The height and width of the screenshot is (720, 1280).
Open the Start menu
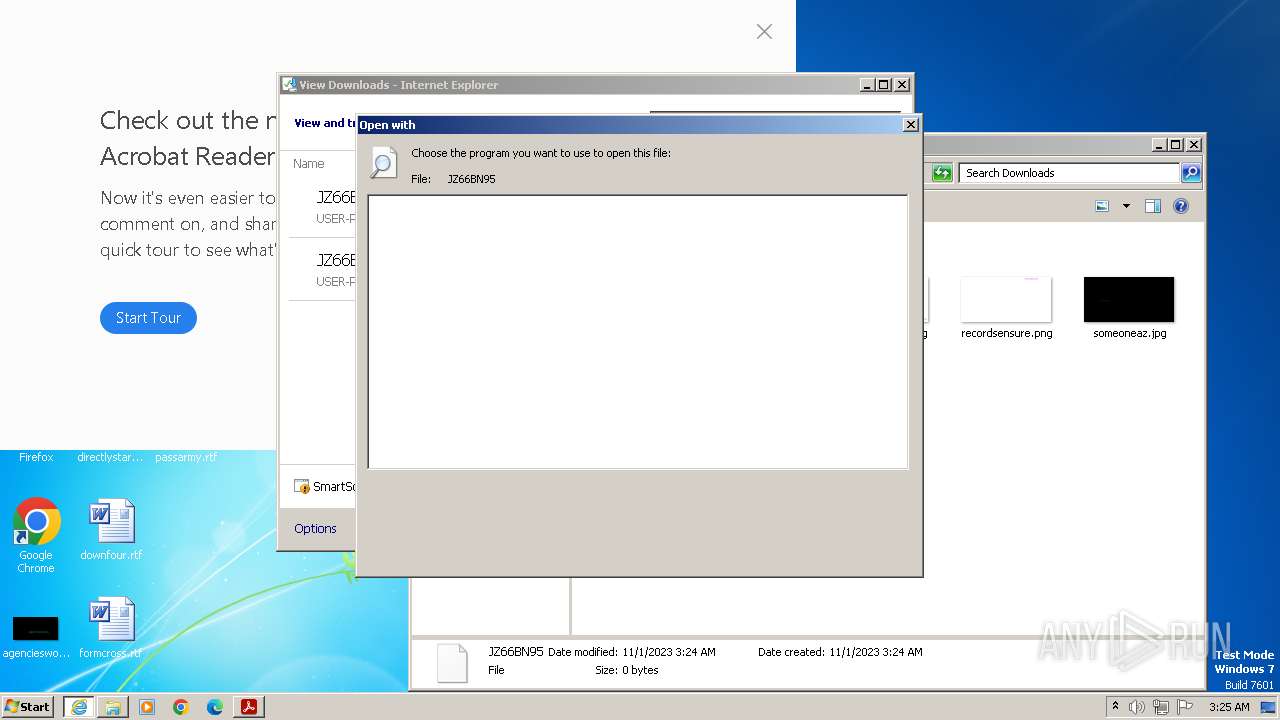[x=27, y=706]
